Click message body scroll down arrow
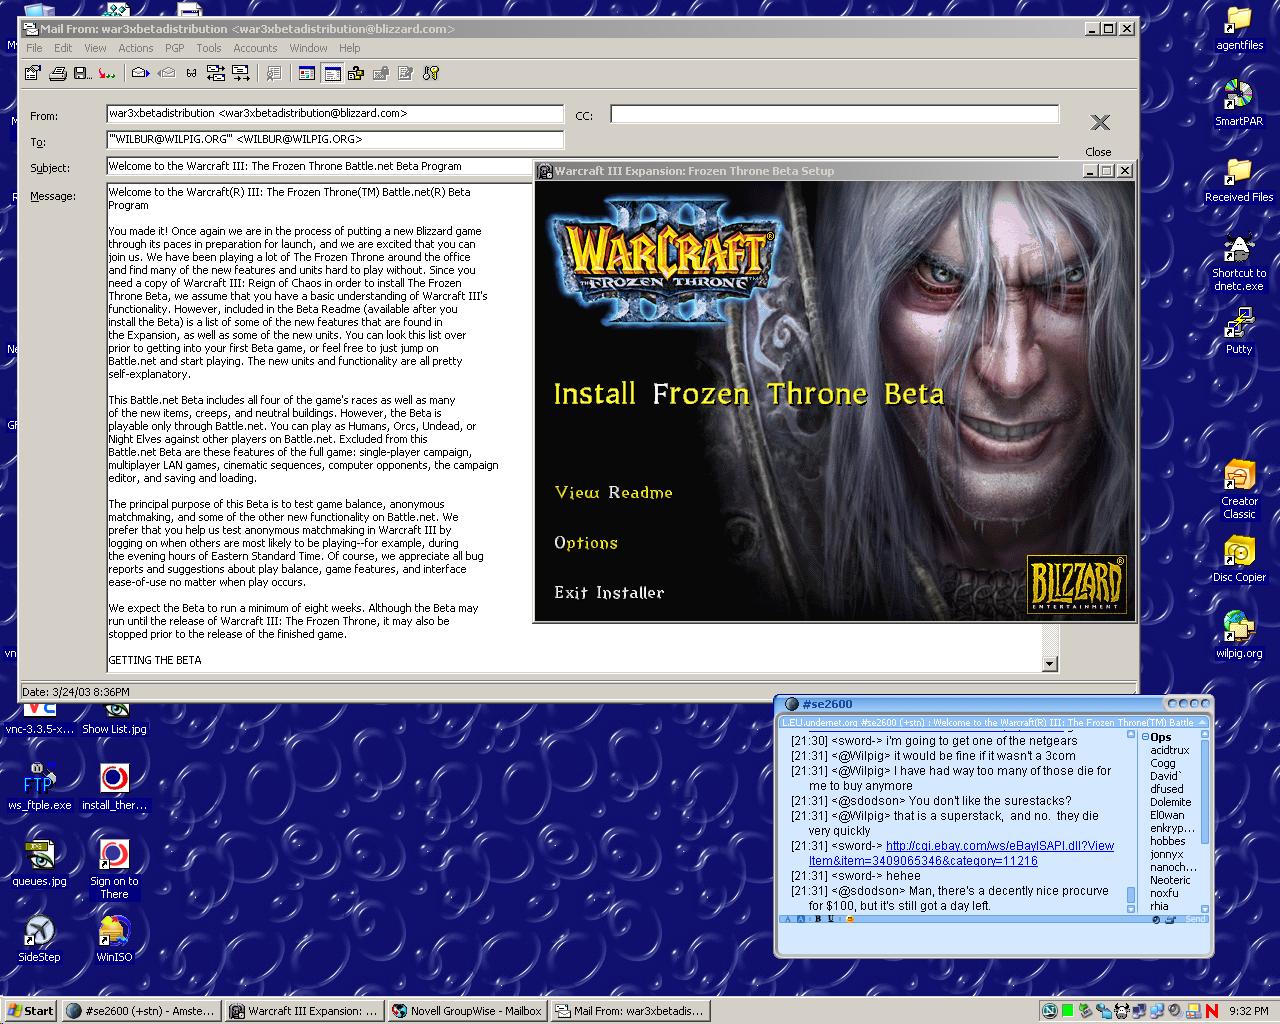This screenshot has height=1024, width=1280. click(1049, 663)
